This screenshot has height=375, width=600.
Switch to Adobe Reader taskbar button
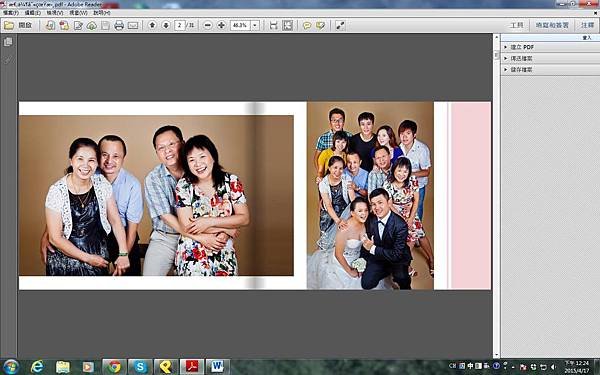tap(192, 367)
